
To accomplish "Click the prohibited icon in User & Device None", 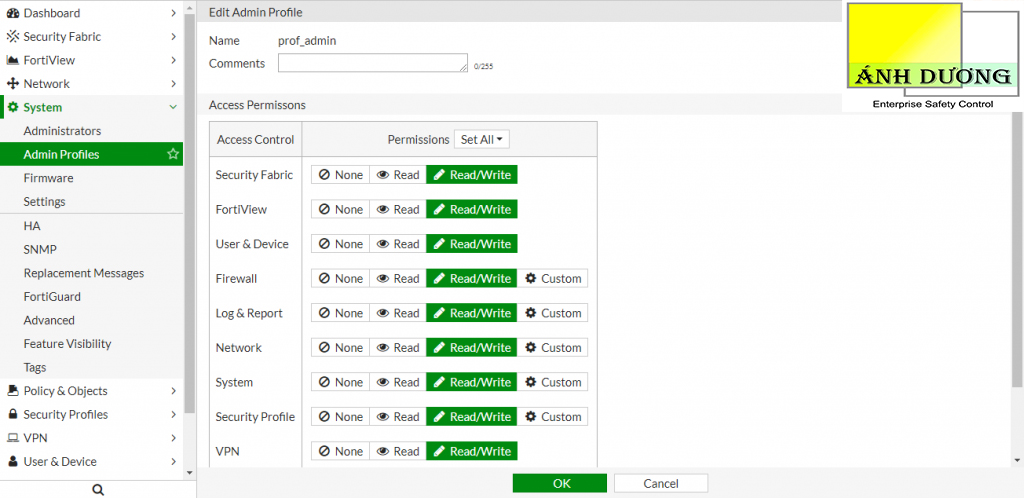I will [x=324, y=244].
